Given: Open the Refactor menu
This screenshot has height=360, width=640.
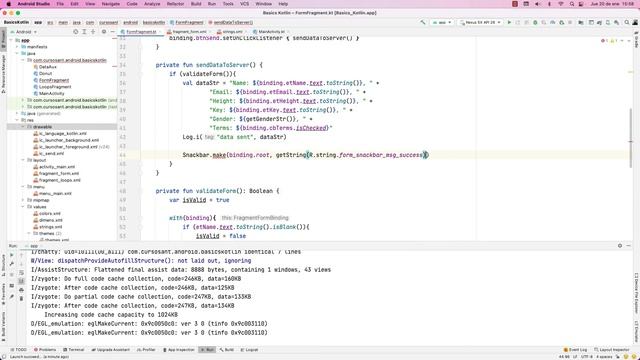Looking at the screenshot, I should pos(176,4).
